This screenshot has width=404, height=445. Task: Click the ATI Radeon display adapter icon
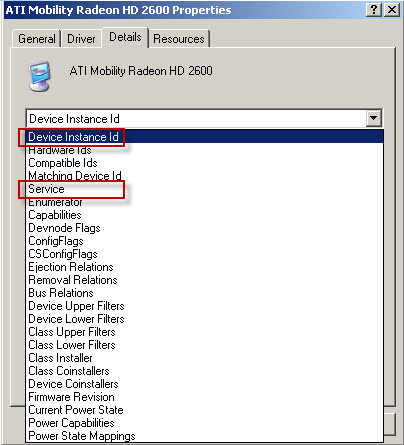(39, 76)
